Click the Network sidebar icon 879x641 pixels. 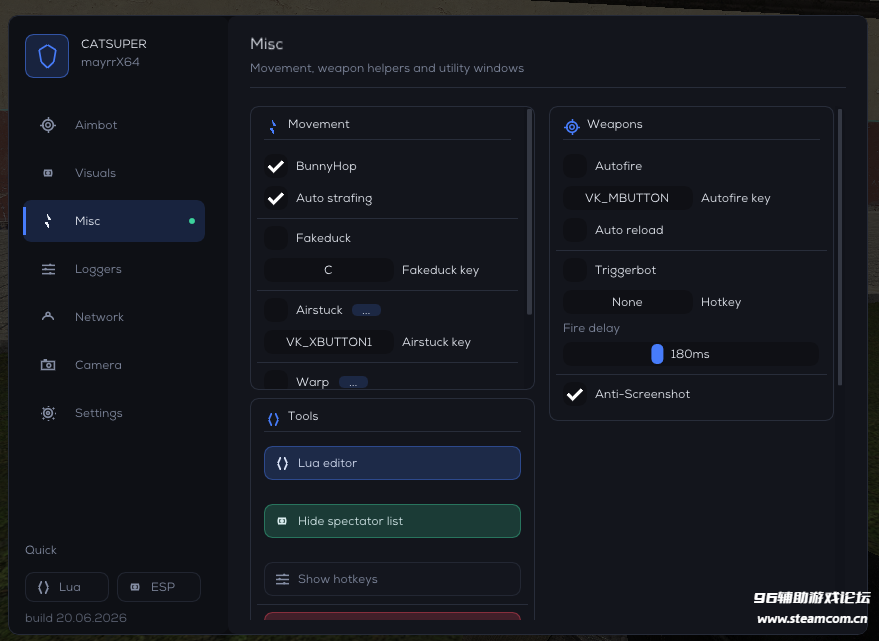pos(48,316)
